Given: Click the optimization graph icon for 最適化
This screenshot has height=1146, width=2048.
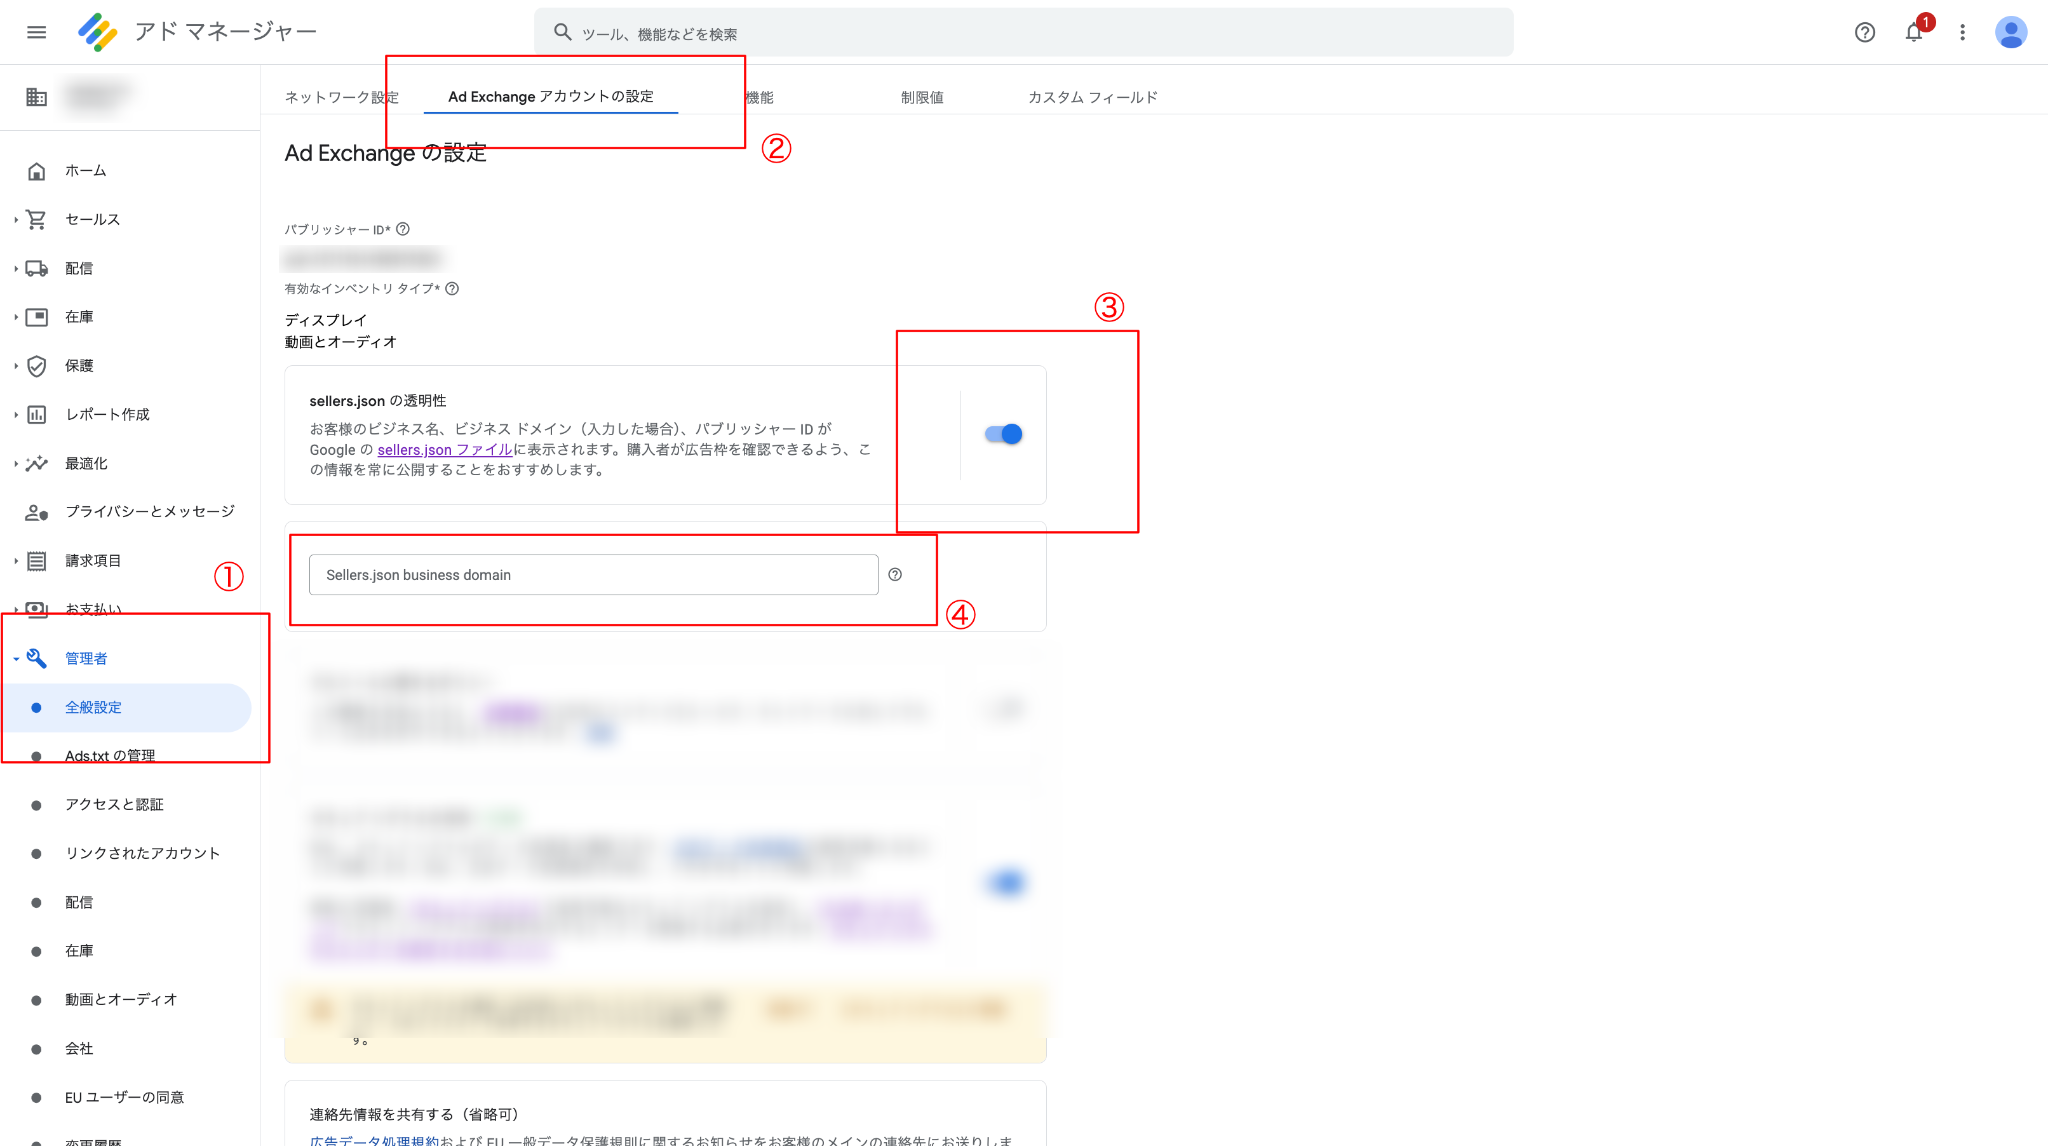Looking at the screenshot, I should pyautogui.click(x=36, y=463).
